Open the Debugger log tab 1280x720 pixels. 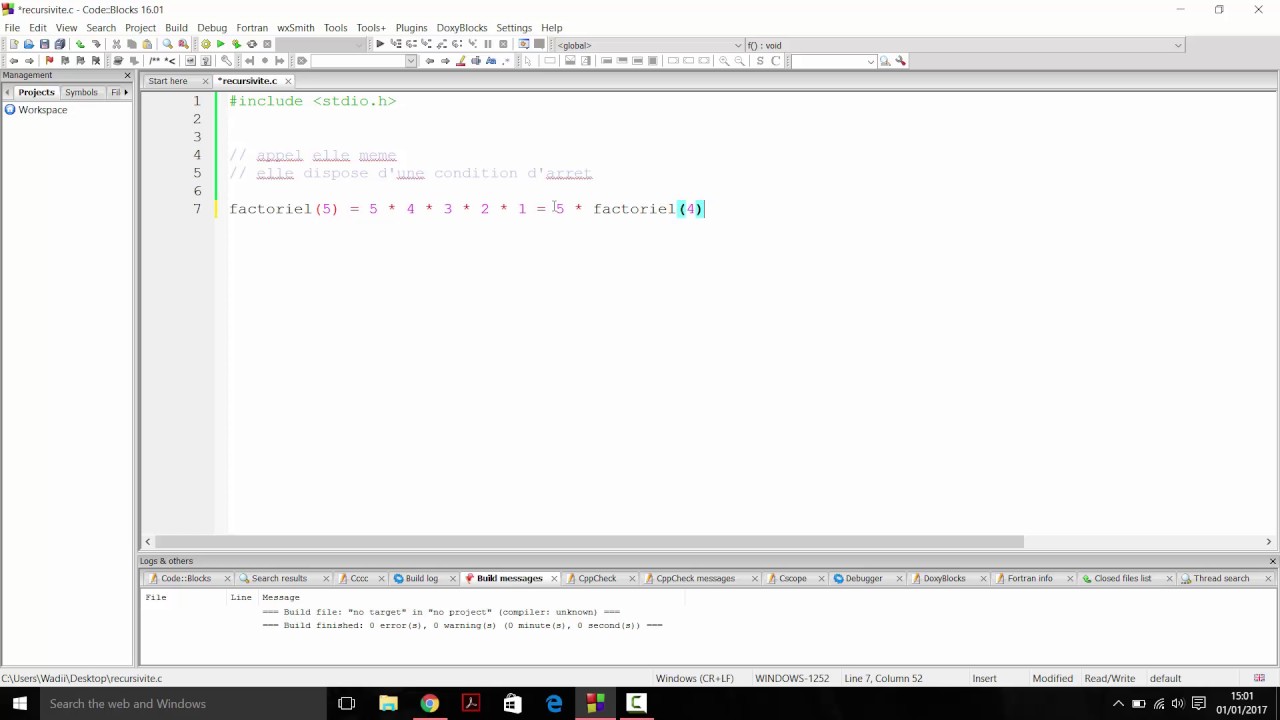pos(864,578)
